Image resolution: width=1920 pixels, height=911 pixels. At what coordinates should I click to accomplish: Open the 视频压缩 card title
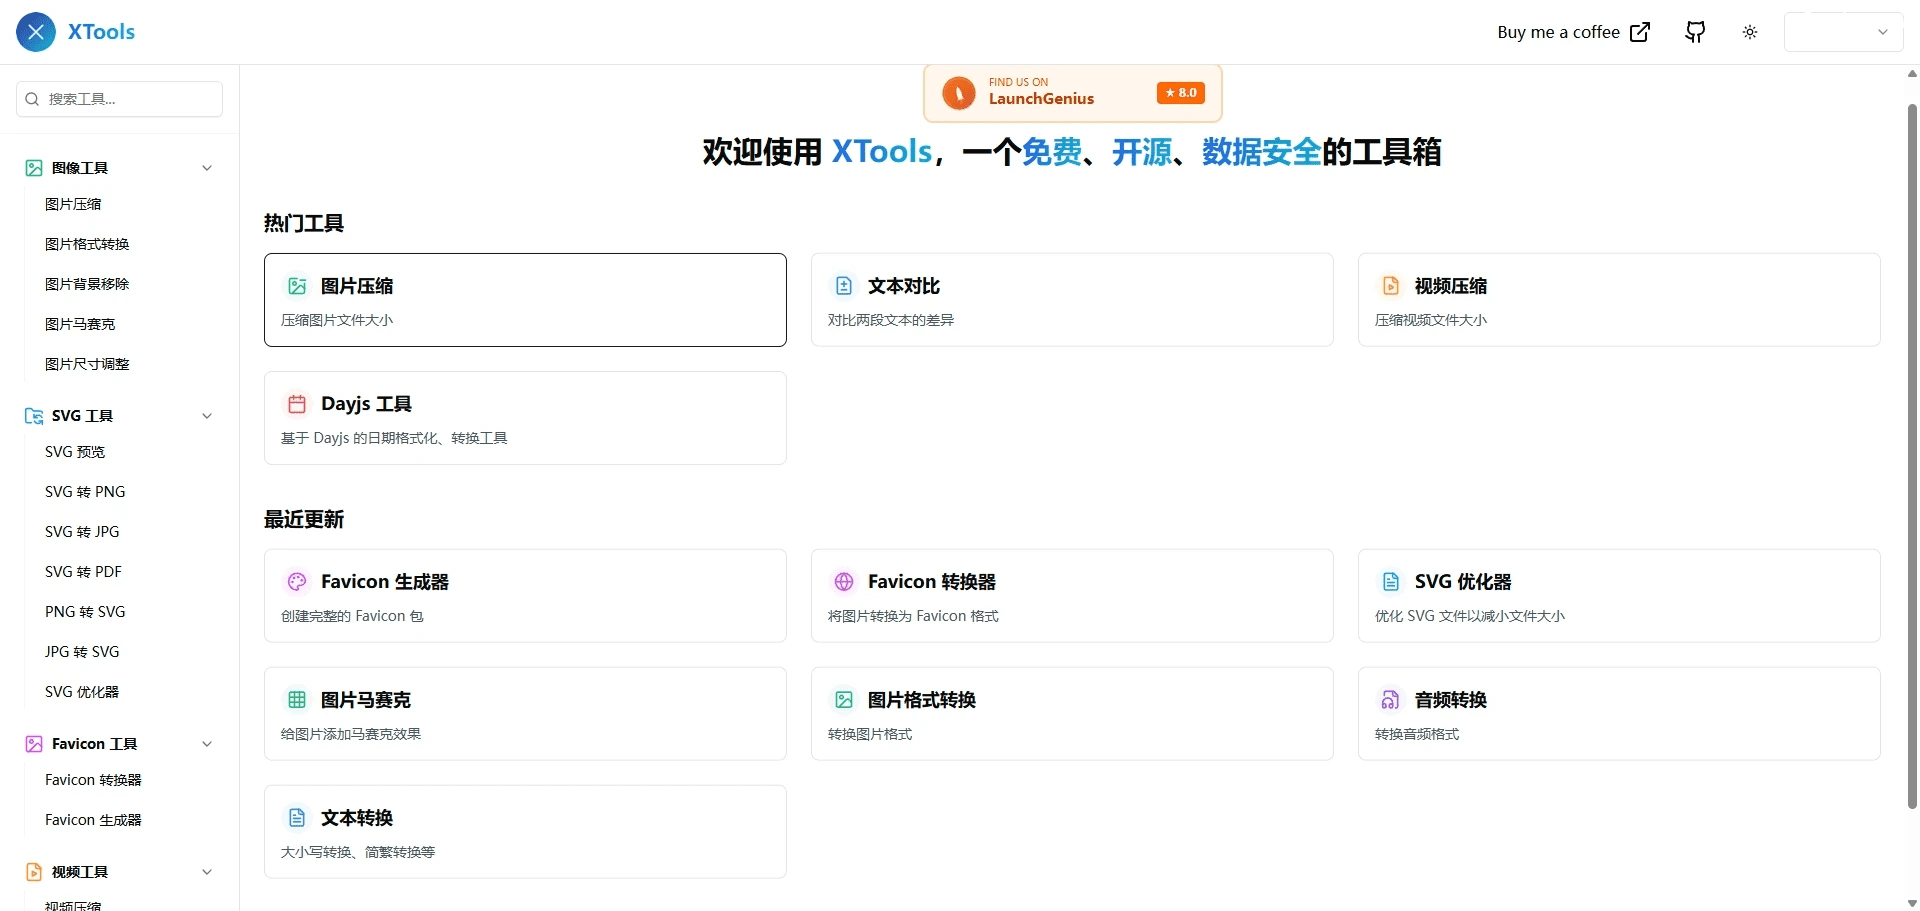pyautogui.click(x=1451, y=286)
